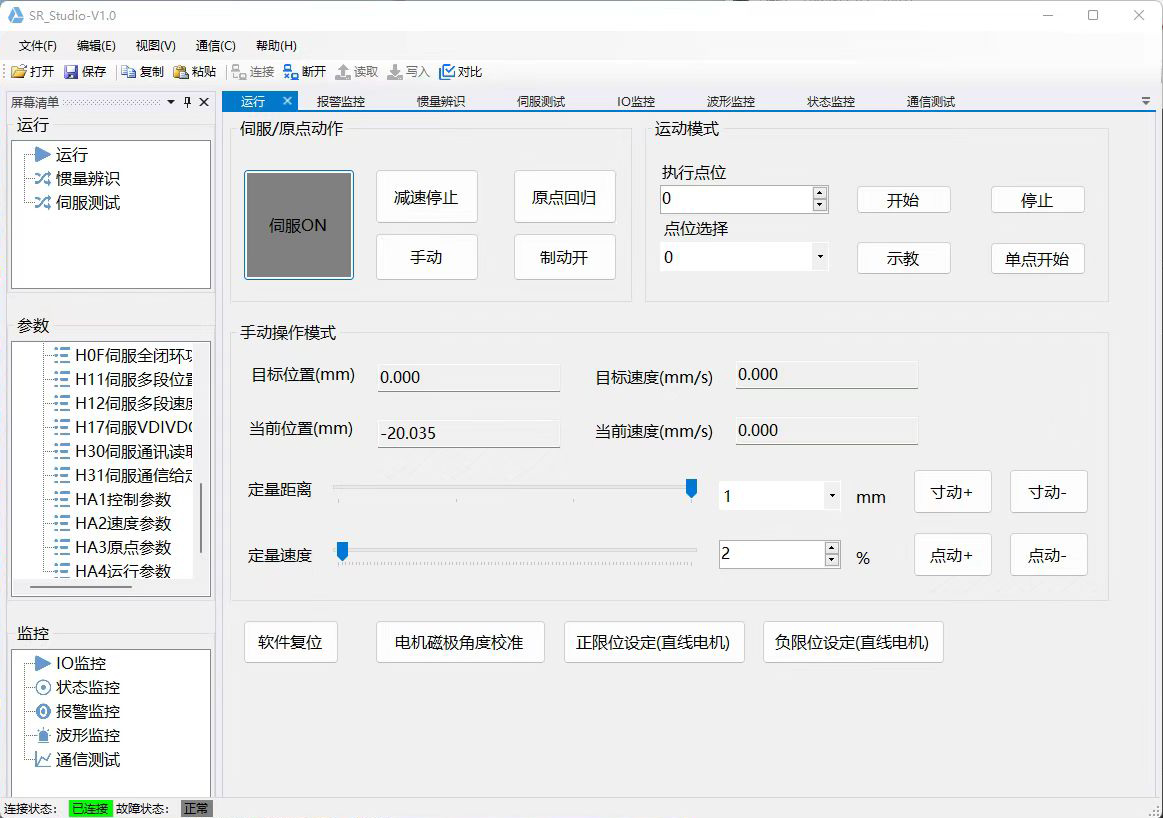Toggle the 伺服ON servo button

pos(299,225)
